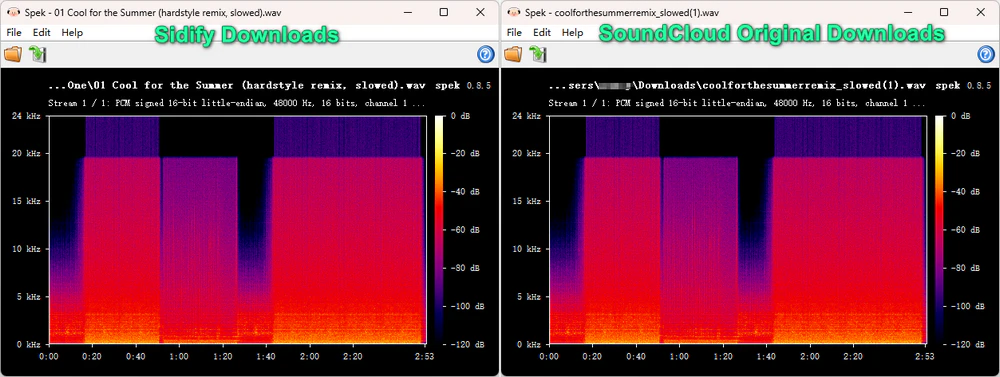Open Edit menu in left Spek window
The width and height of the screenshot is (1000, 377).
click(x=41, y=33)
